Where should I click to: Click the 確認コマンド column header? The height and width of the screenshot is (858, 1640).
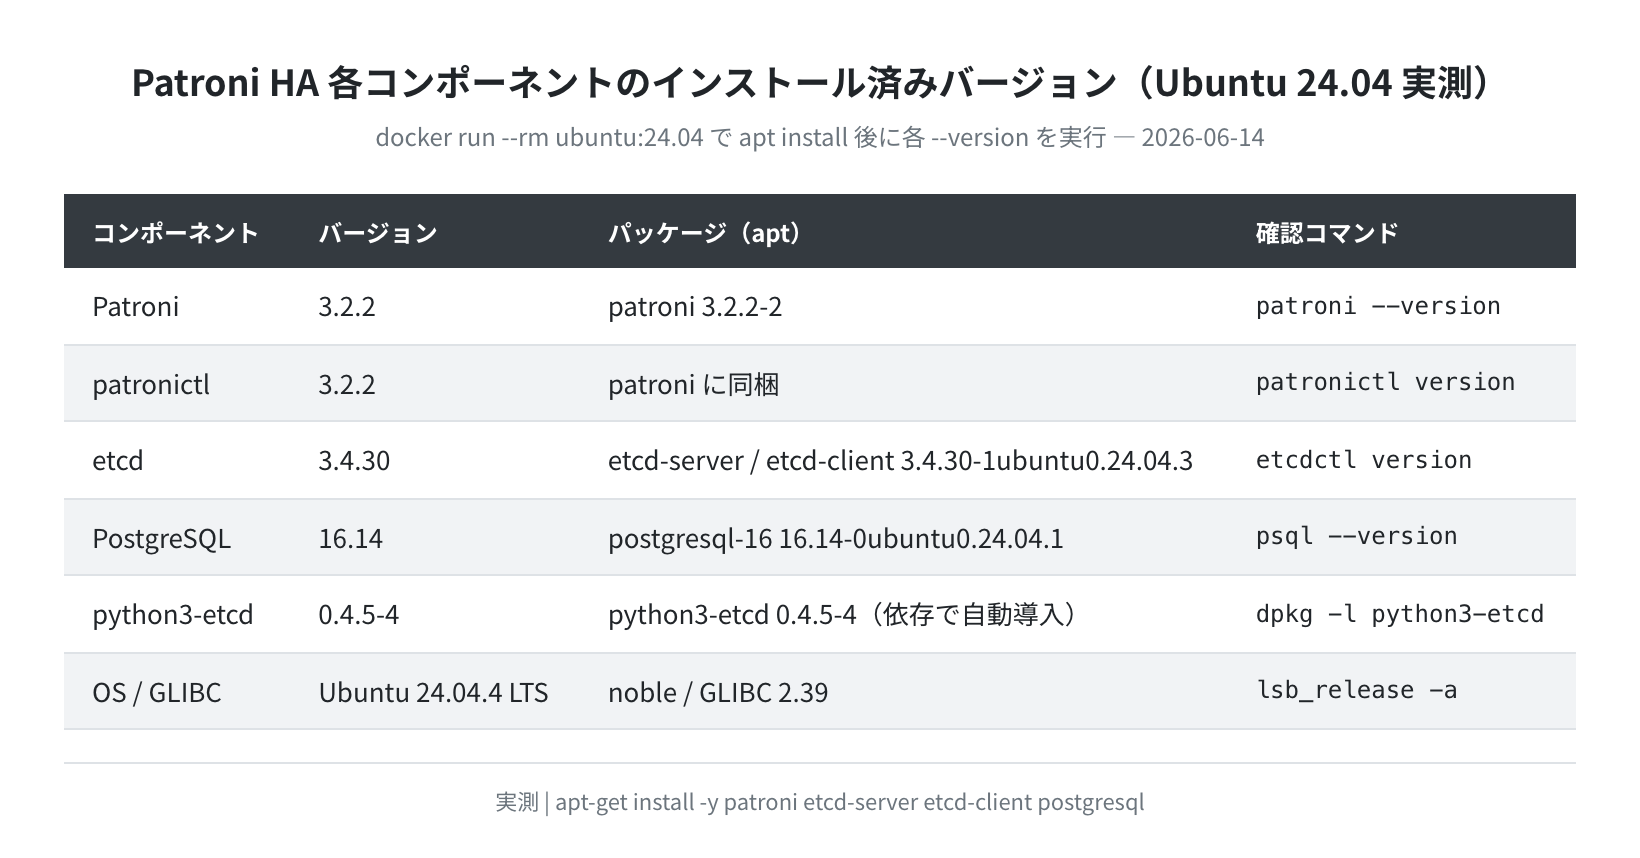[1327, 233]
